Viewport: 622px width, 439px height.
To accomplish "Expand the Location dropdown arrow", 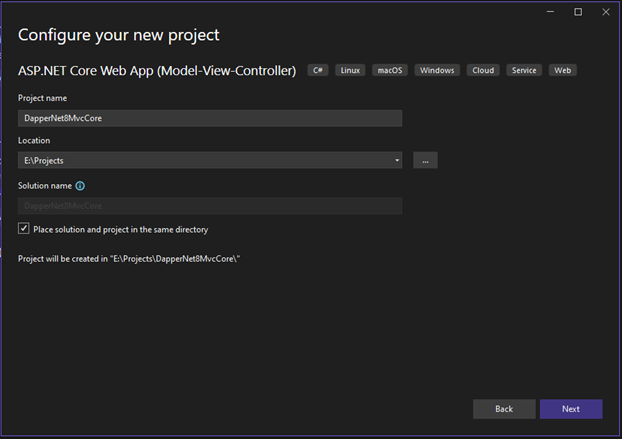I will tap(397, 160).
